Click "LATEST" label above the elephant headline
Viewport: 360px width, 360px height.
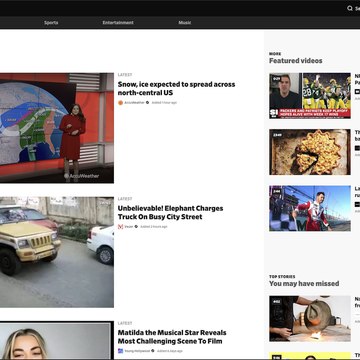pos(125,199)
